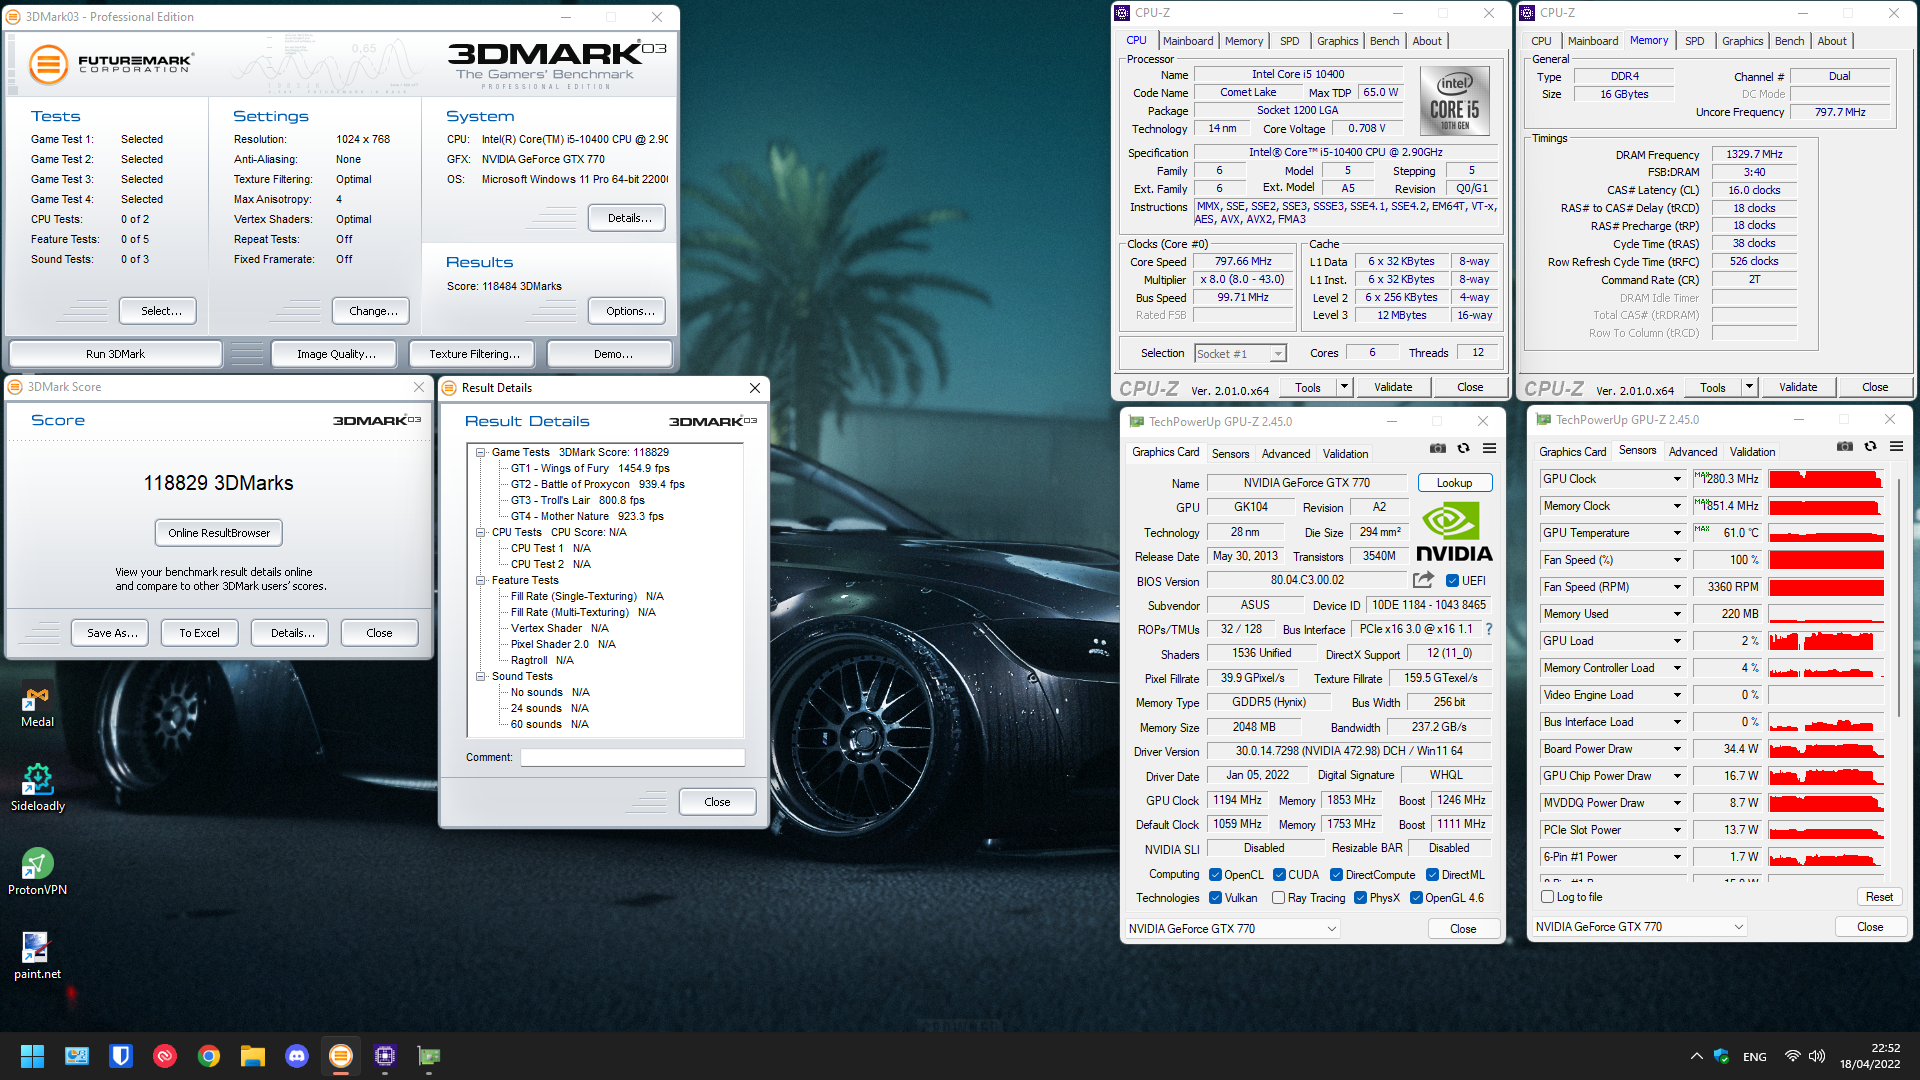The height and width of the screenshot is (1080, 1920).
Task: Click the GPU Temperature sensor graph
Action: 1826,533
